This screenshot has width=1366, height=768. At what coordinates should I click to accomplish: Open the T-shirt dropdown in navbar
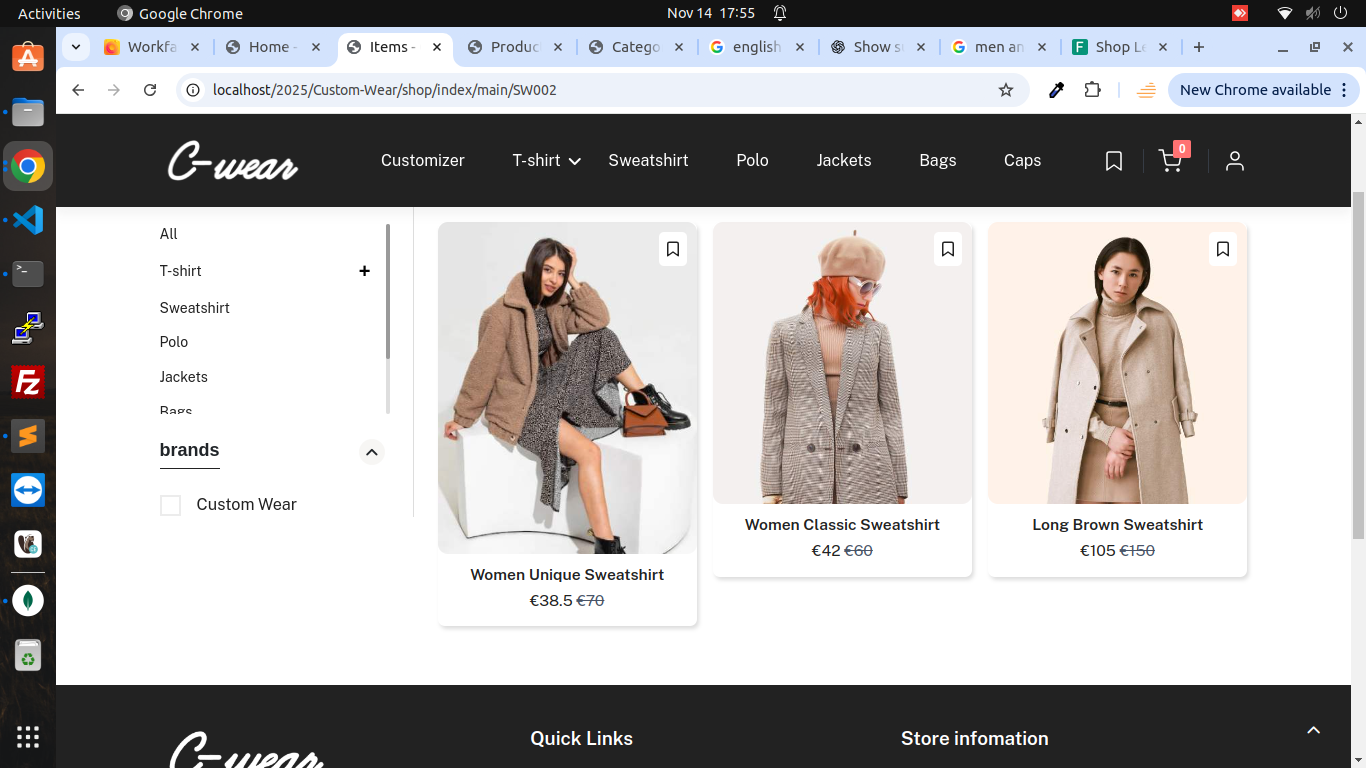[546, 161]
